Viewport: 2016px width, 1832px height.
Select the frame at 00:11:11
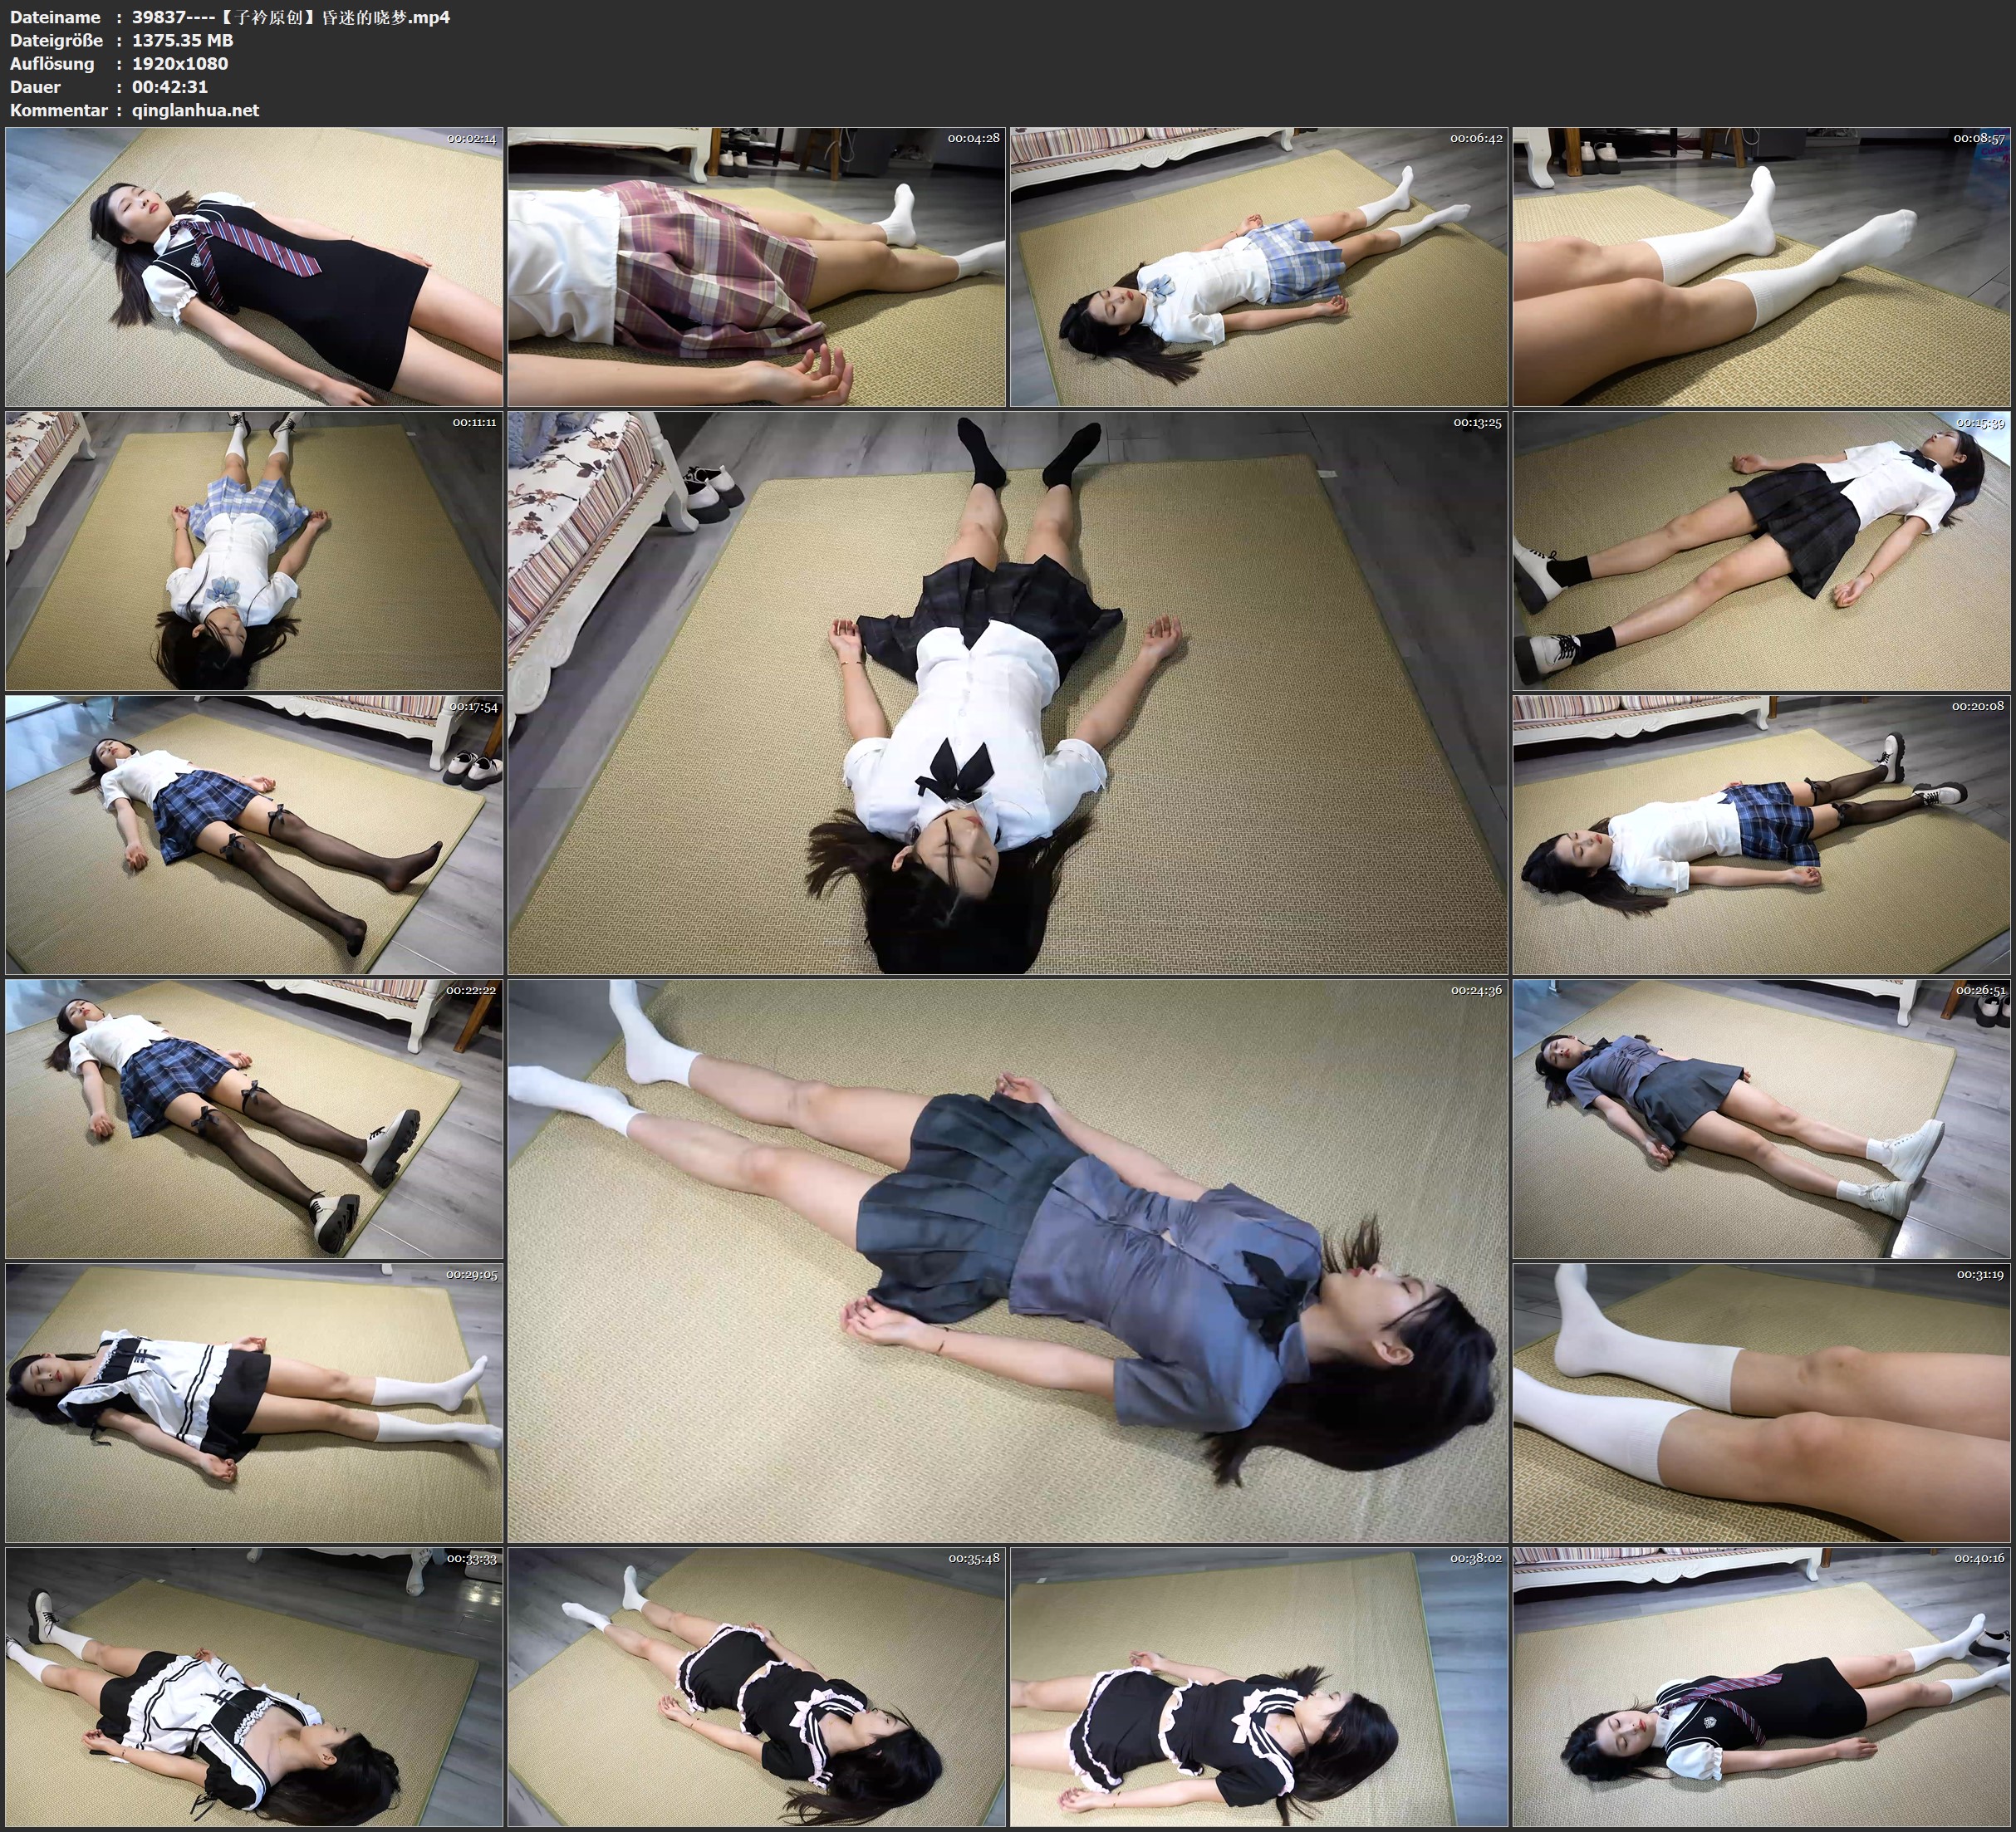click(x=254, y=550)
